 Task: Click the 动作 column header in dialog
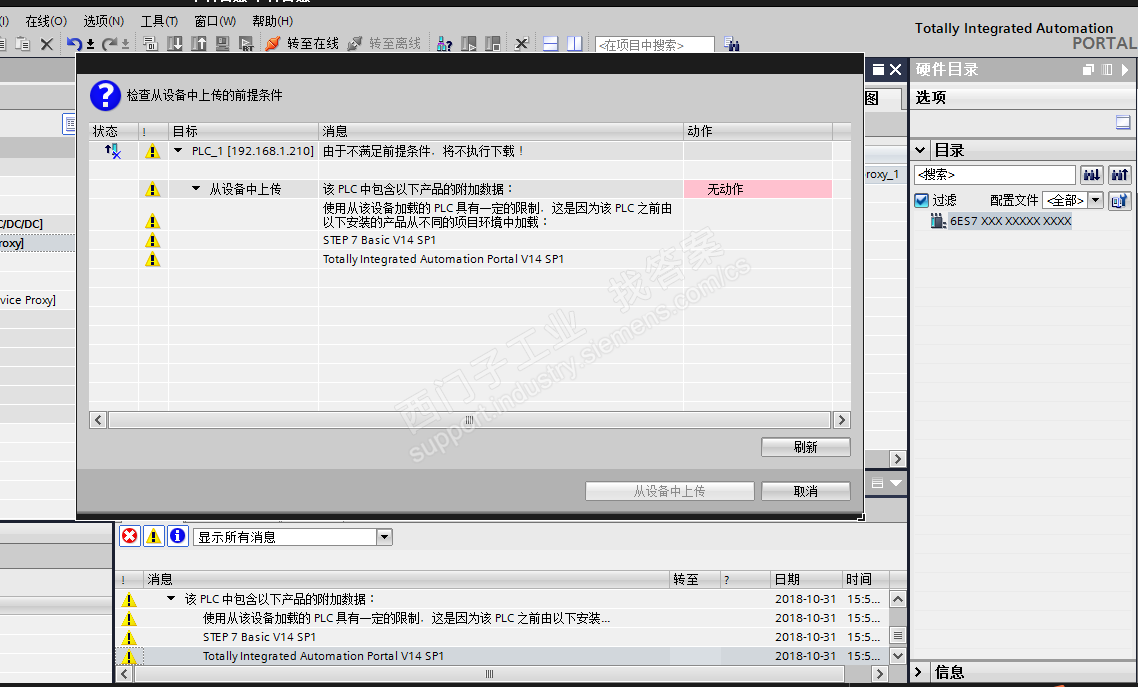(x=758, y=131)
